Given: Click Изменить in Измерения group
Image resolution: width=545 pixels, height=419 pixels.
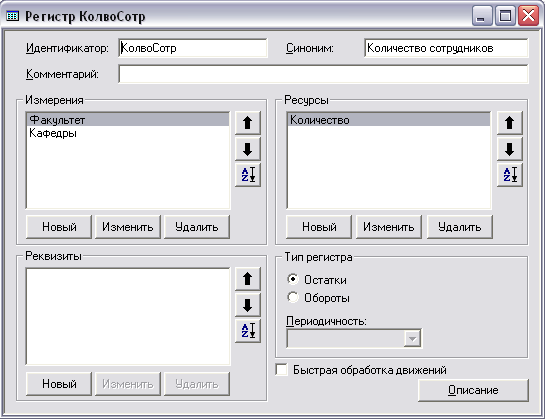Looking at the screenshot, I should [128, 227].
